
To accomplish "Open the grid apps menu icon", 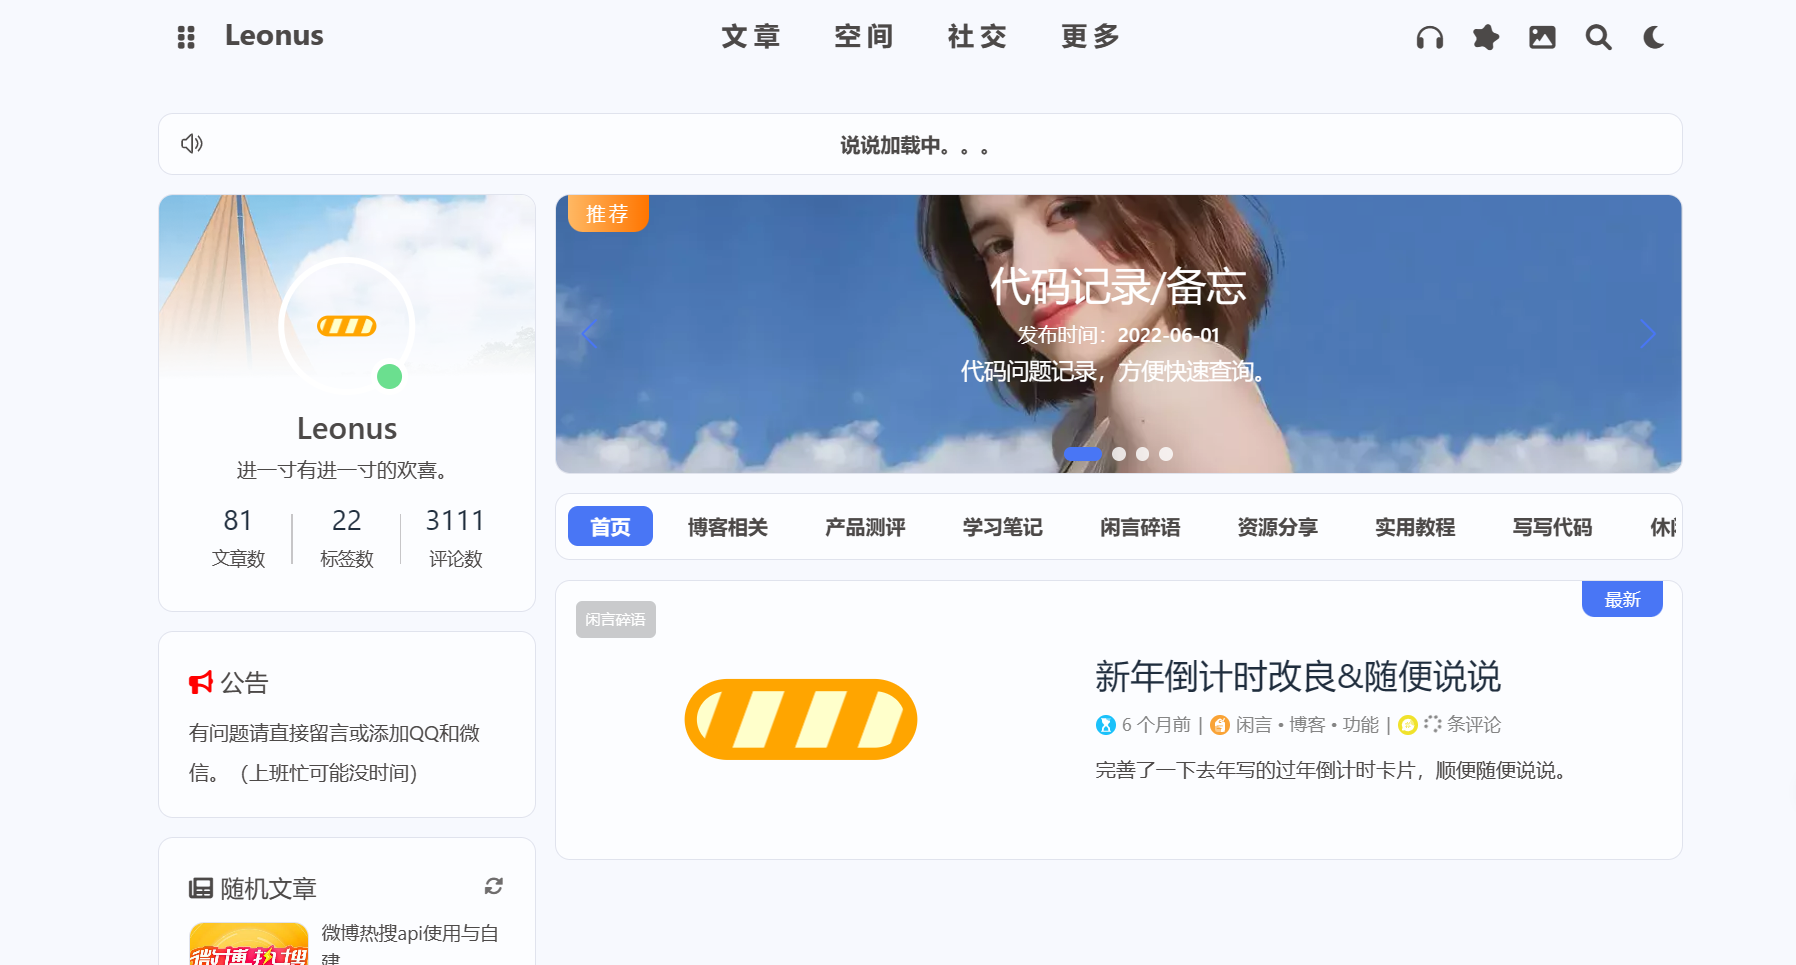I will 186,37.
